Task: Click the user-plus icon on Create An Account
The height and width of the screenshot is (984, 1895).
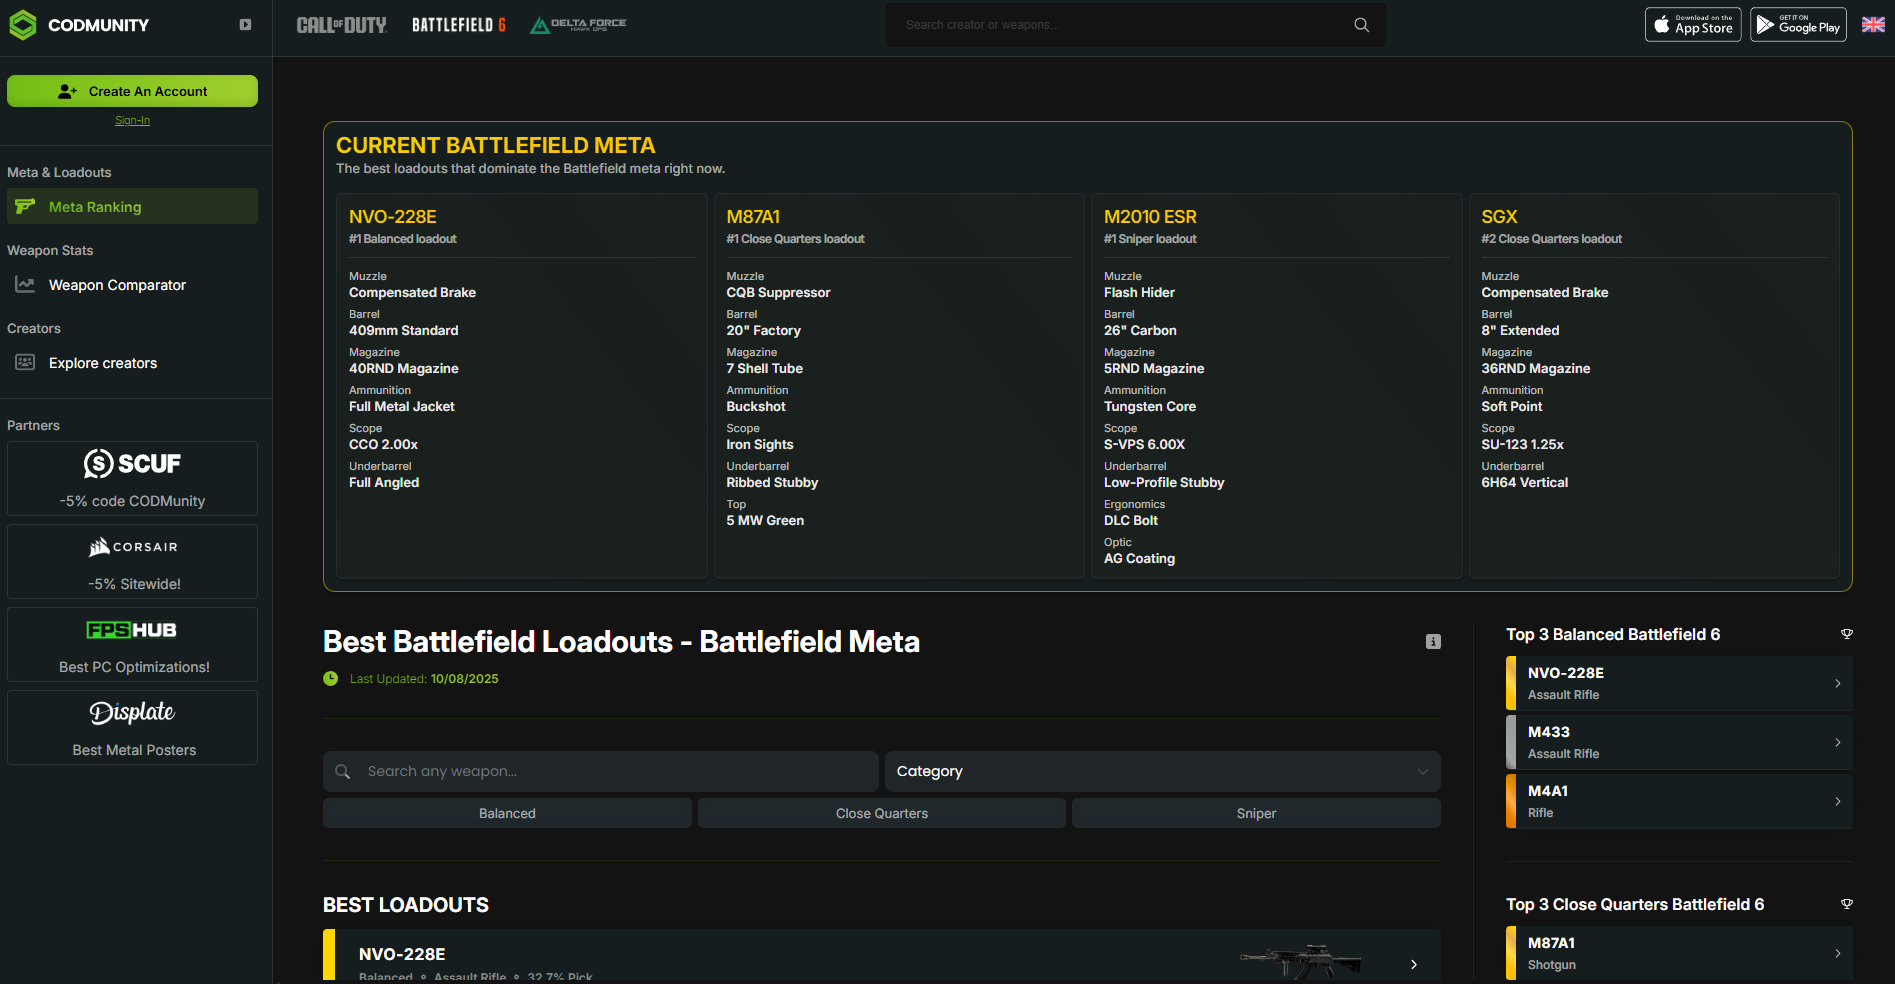Action: [x=67, y=91]
